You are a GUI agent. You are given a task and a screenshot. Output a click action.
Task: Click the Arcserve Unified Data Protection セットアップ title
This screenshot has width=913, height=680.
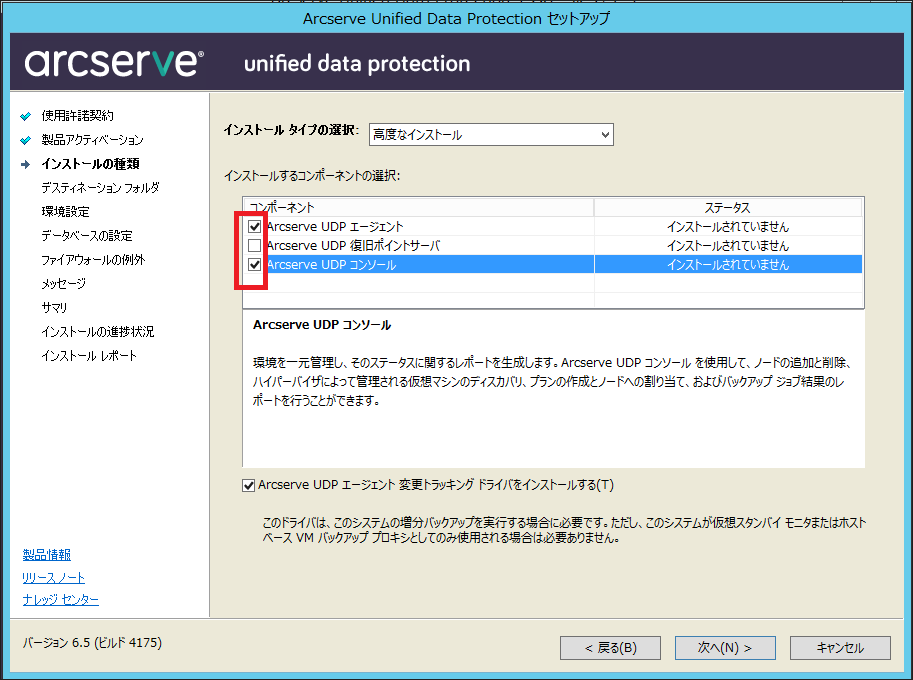point(456,19)
